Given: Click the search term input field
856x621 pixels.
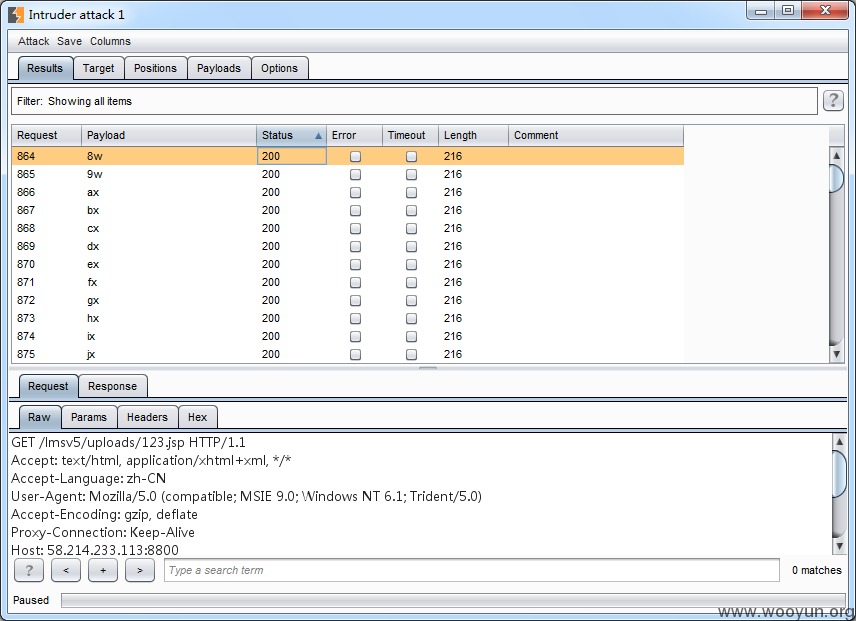Looking at the screenshot, I should click(472, 570).
